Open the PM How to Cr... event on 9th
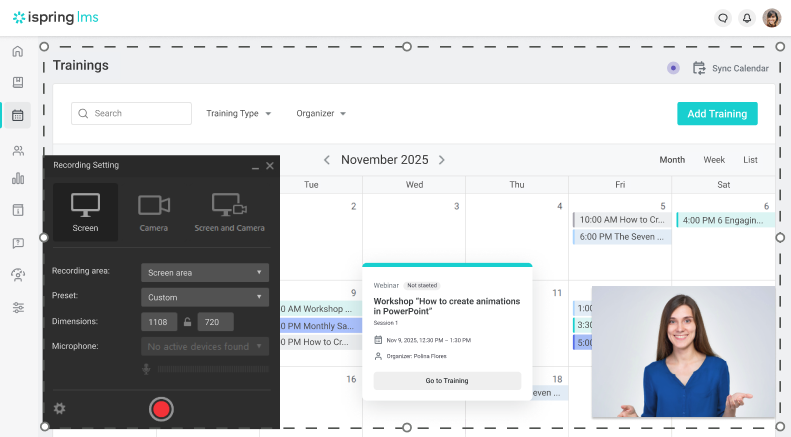This screenshot has width=791, height=437. (x=321, y=342)
